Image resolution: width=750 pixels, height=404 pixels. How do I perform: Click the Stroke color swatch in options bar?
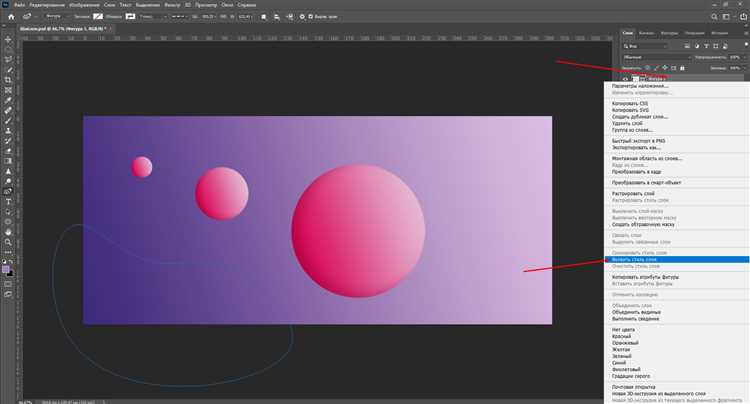[x=130, y=17]
